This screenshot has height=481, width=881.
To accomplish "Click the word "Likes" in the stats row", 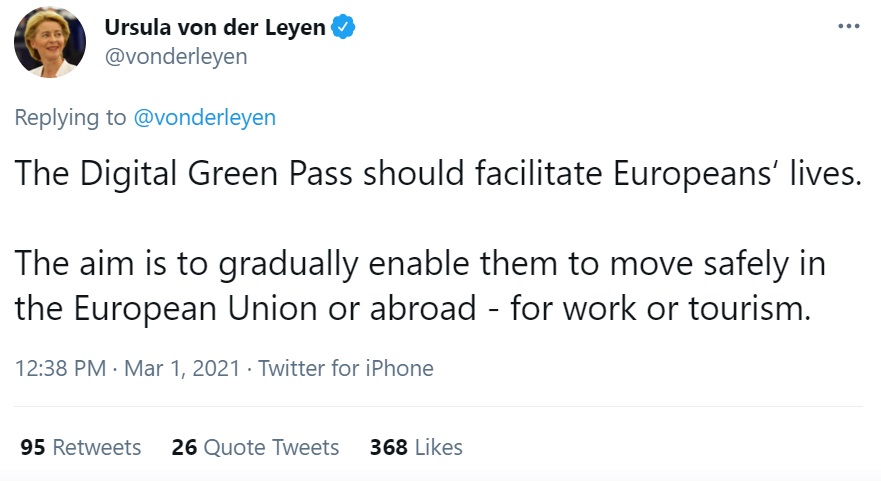I will point(438,447).
